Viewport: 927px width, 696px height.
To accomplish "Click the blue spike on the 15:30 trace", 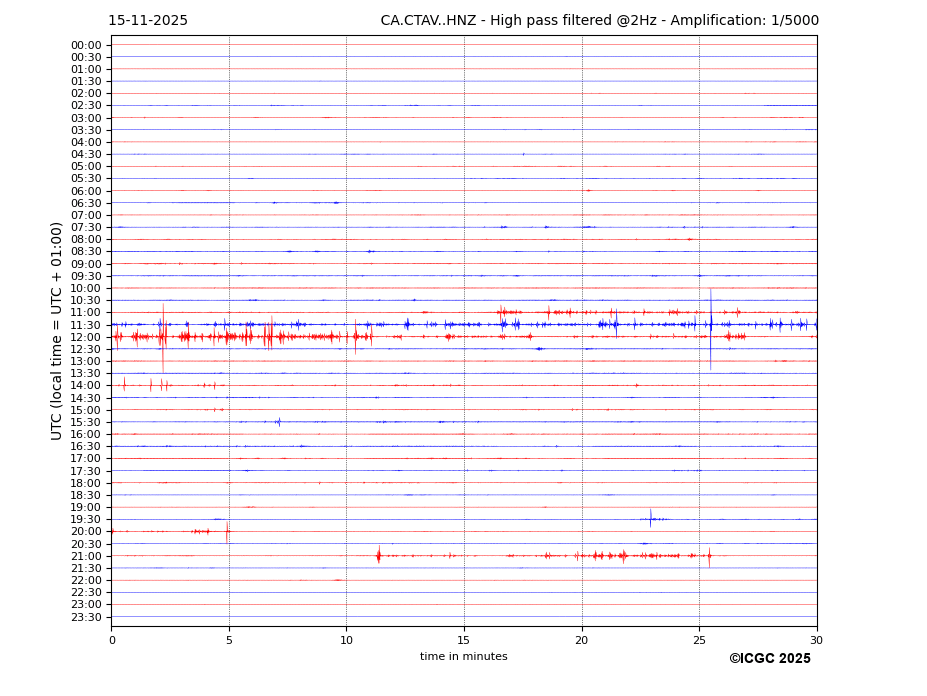I will pos(278,422).
